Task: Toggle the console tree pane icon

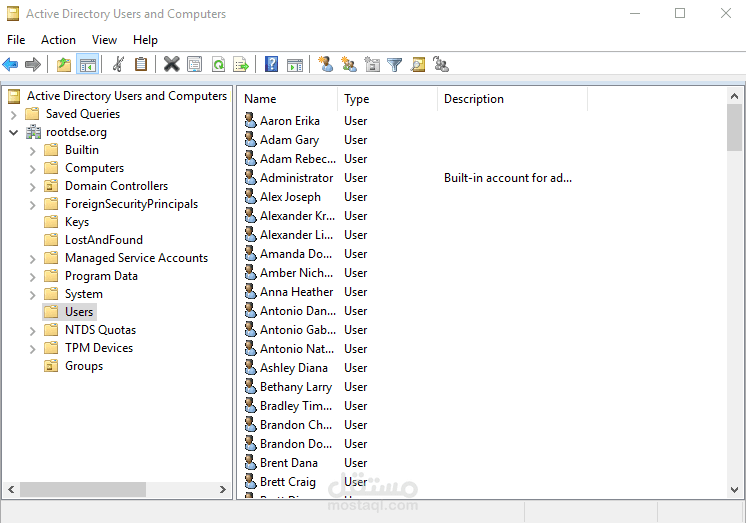Action: click(x=88, y=64)
